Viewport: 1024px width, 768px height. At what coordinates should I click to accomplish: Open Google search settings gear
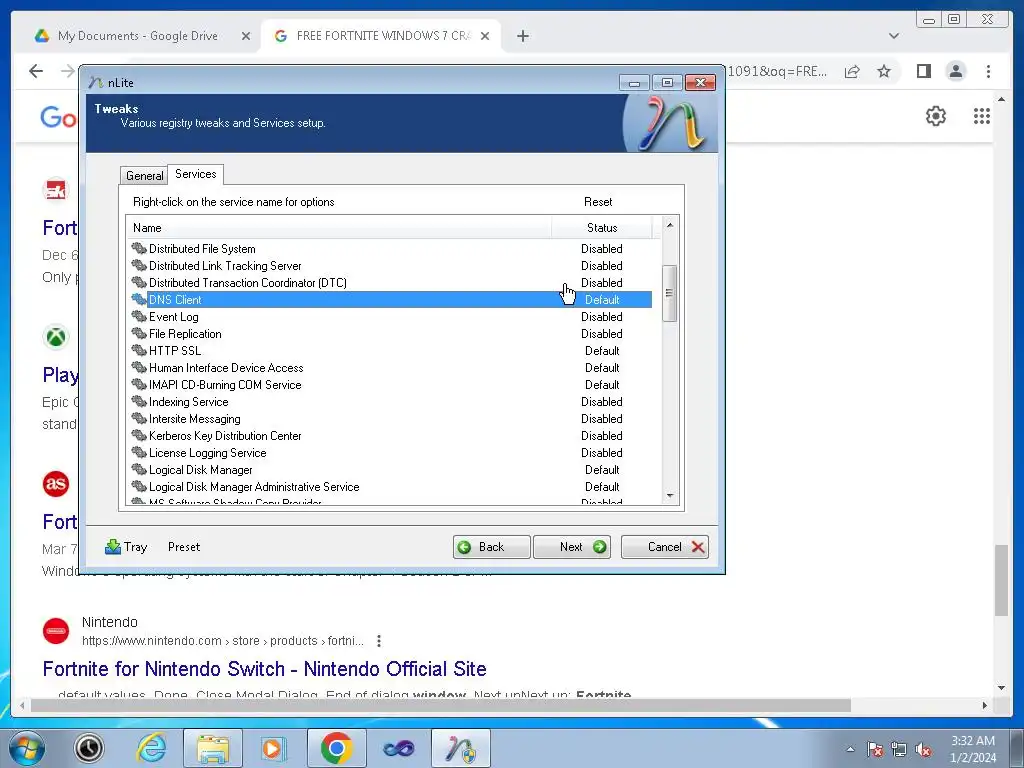click(936, 116)
